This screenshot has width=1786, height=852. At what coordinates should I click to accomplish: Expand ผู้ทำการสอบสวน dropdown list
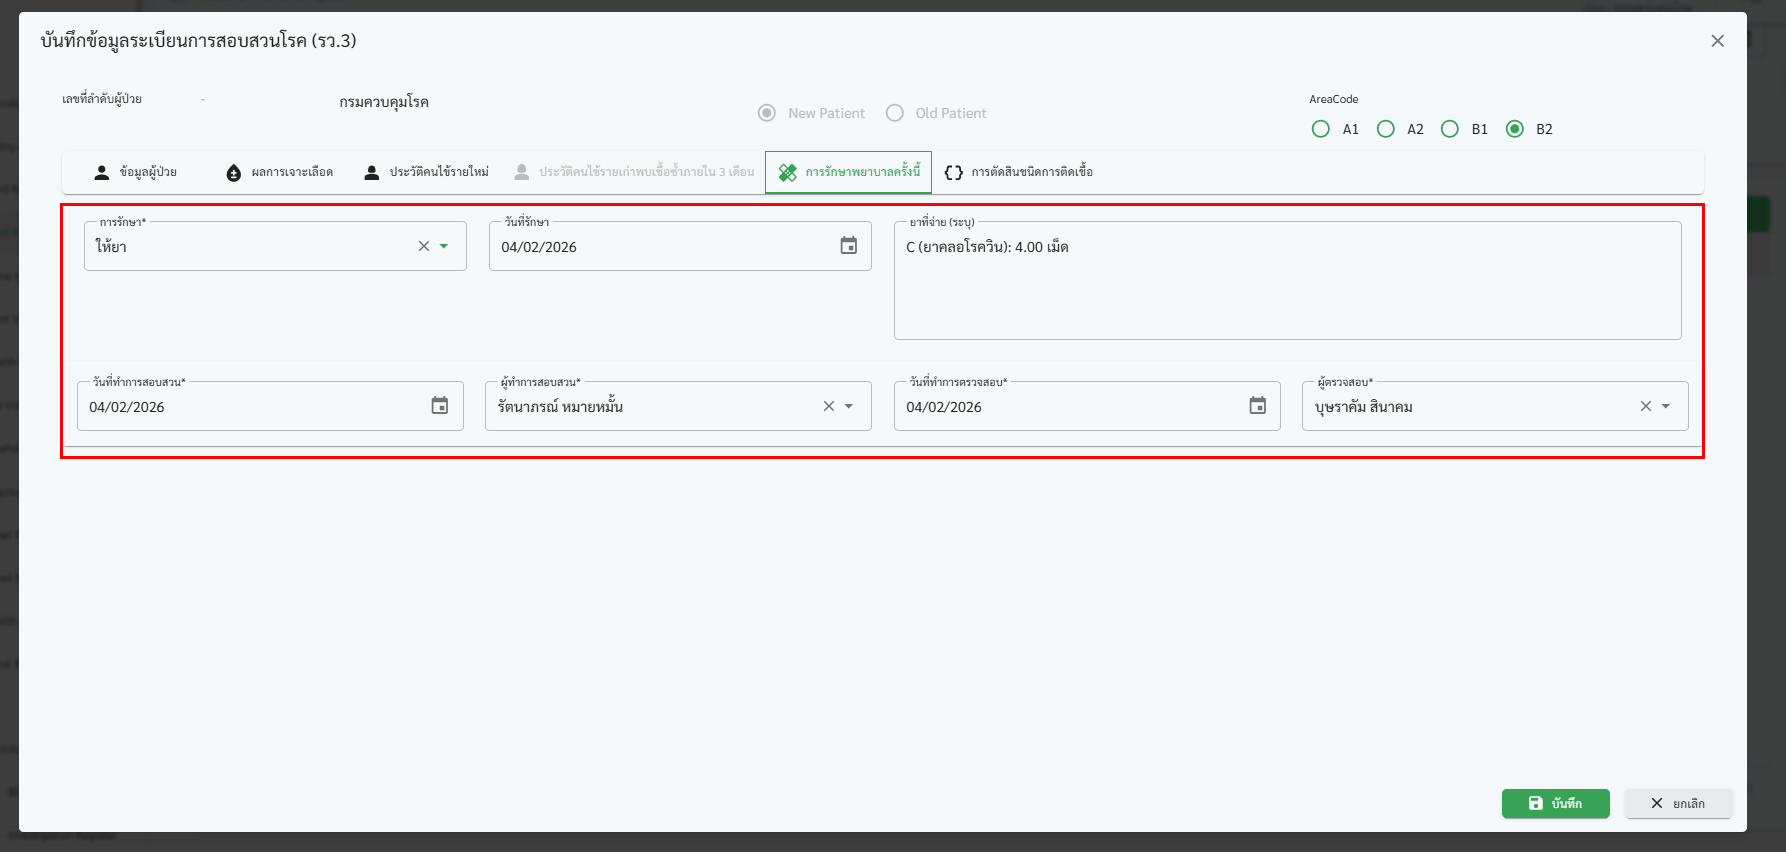[849, 406]
